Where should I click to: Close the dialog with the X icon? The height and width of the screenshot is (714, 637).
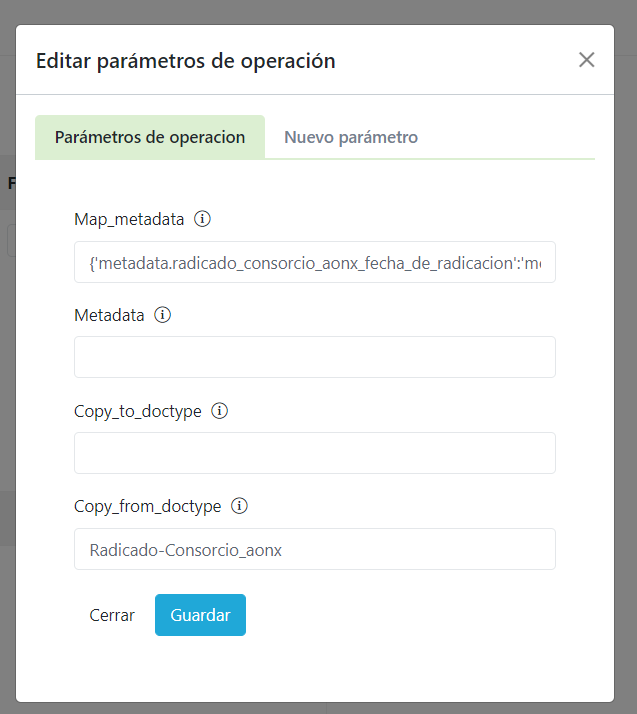pyautogui.click(x=587, y=60)
